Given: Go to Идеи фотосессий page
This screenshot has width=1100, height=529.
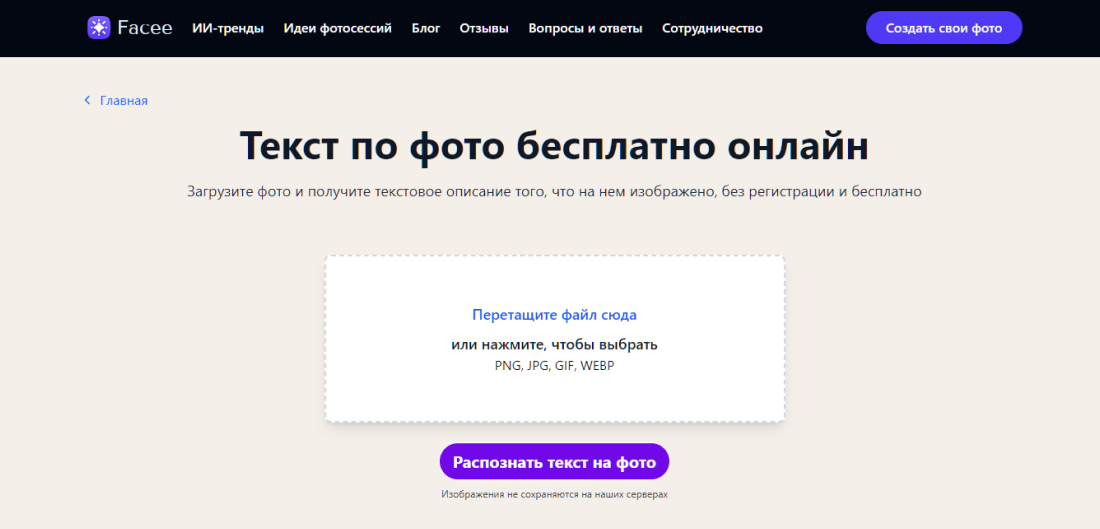Looking at the screenshot, I should pos(337,28).
